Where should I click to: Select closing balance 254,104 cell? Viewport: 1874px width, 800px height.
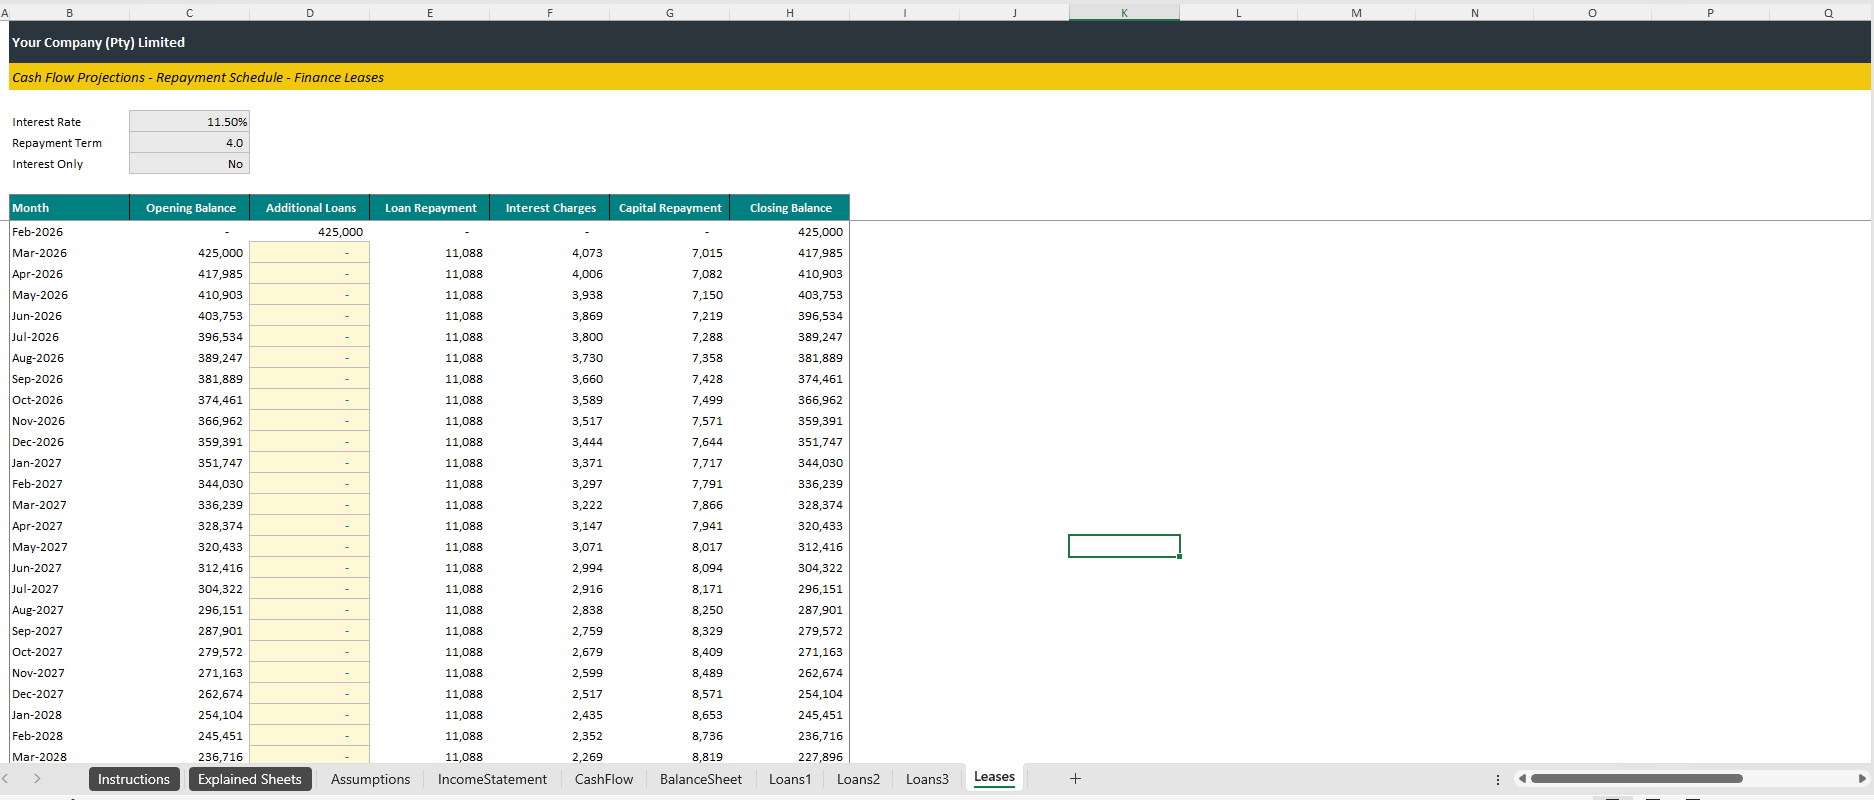[789, 694]
